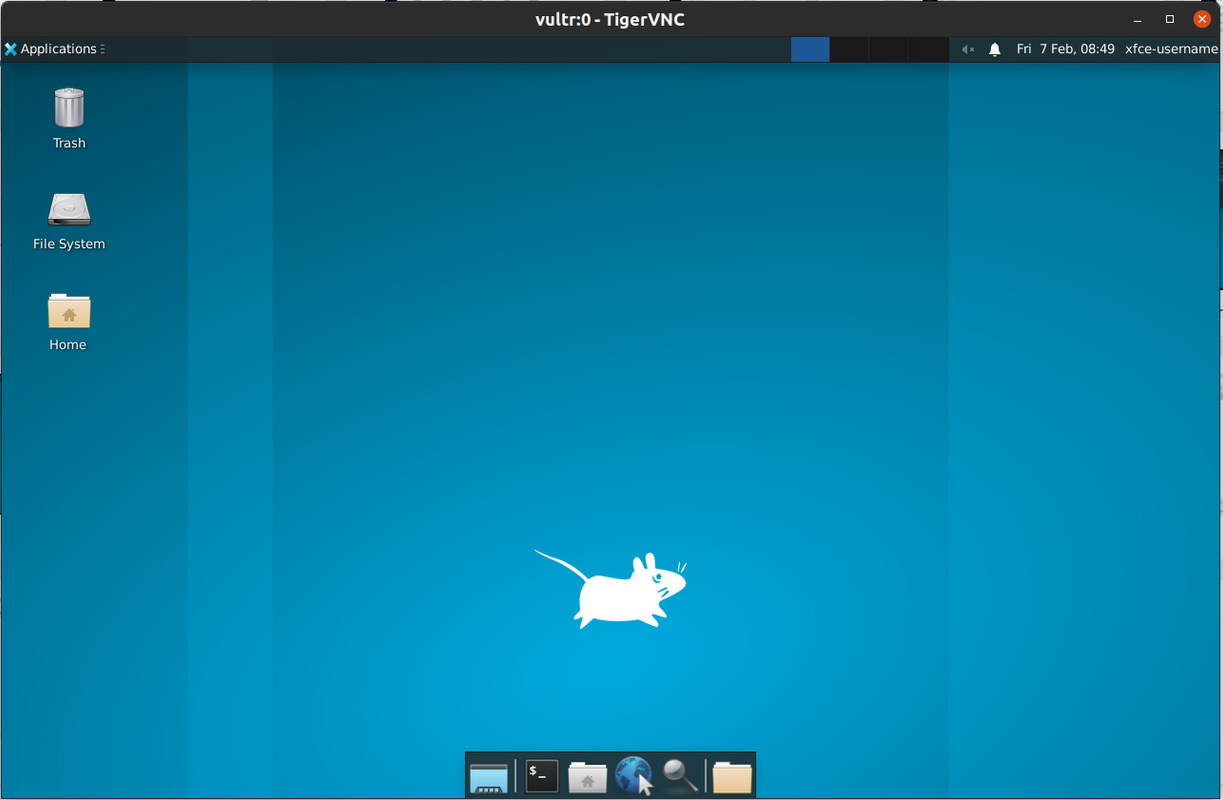Minimize the TigerVNC window
The height and width of the screenshot is (800, 1223).
coord(1138,19)
